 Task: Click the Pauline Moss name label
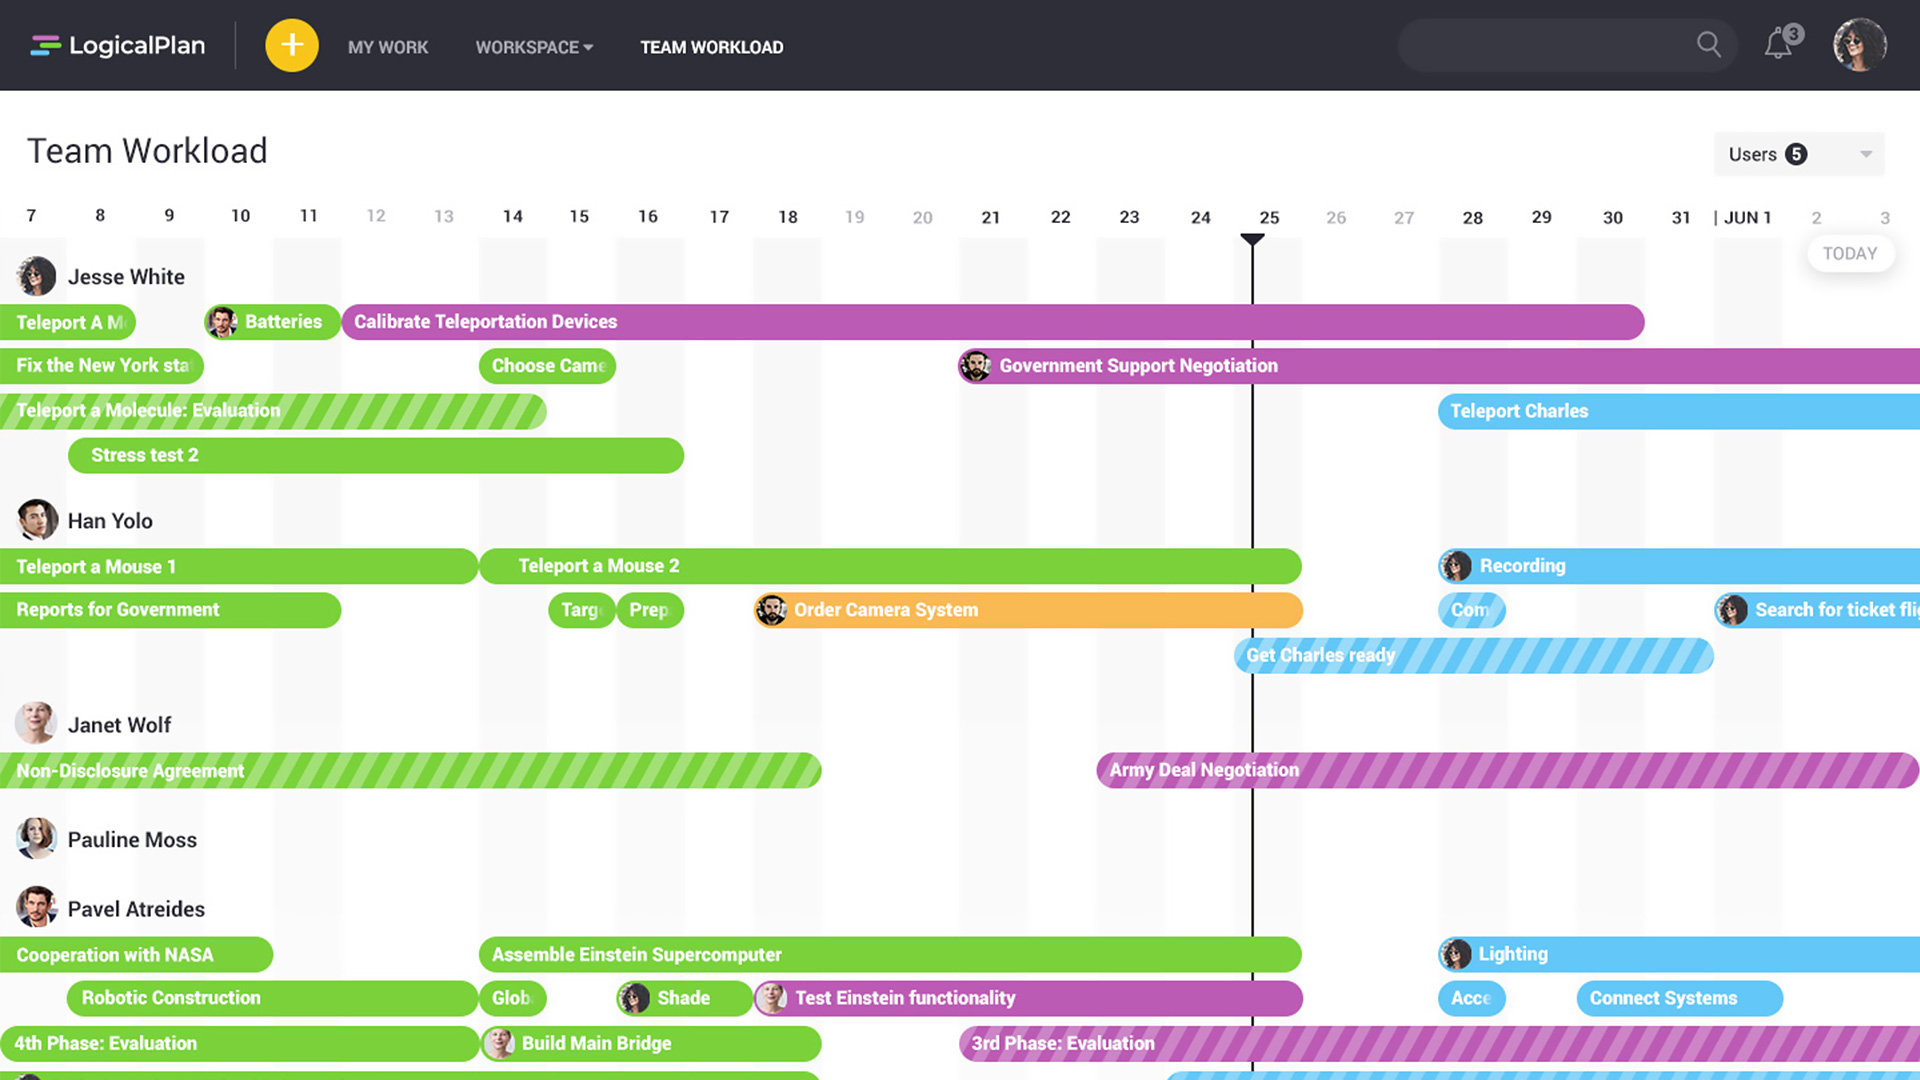coord(132,840)
